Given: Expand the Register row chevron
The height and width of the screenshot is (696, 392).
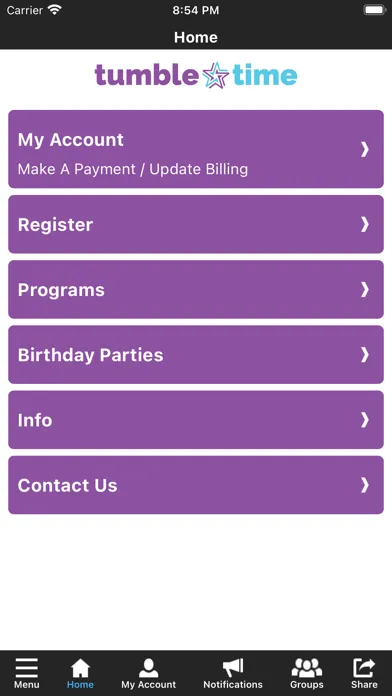Looking at the screenshot, I should pos(365,224).
